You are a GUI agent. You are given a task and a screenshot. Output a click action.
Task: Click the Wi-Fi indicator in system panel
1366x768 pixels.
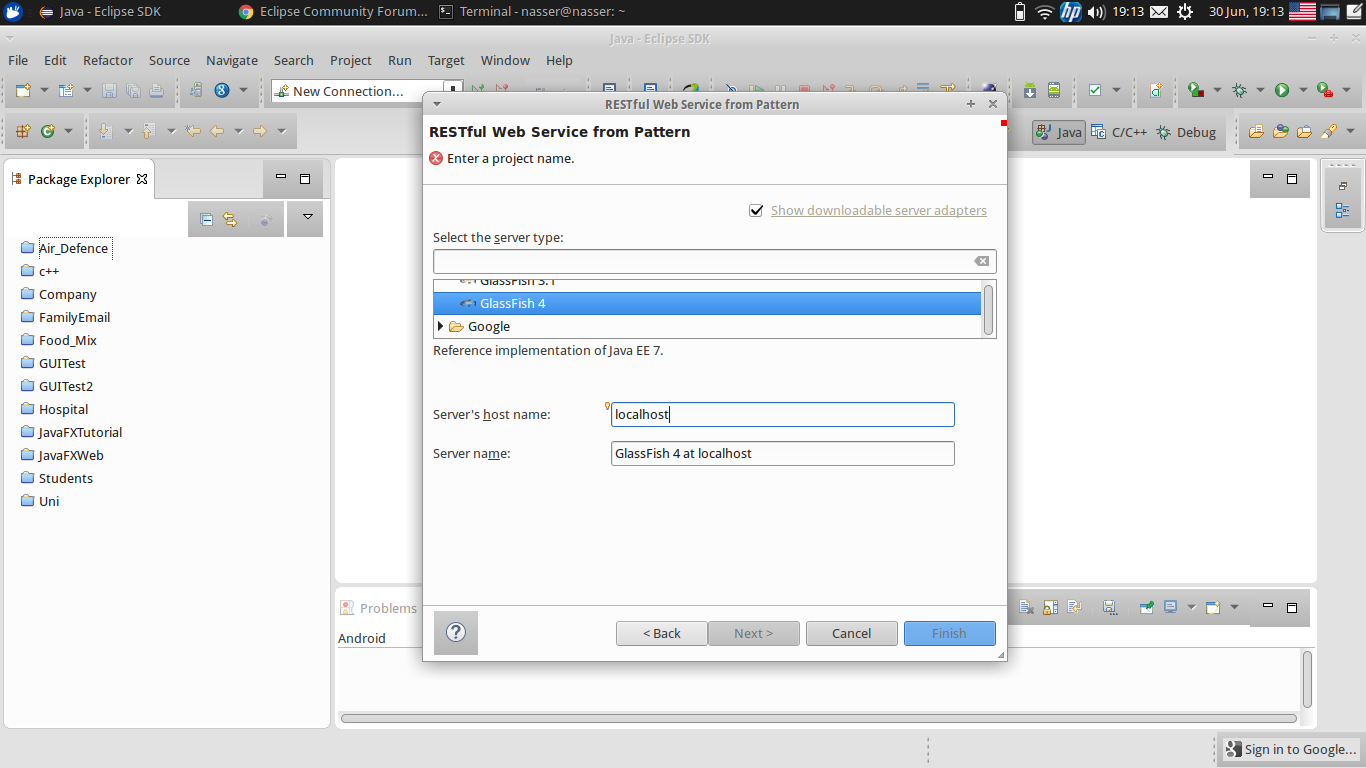[1045, 12]
